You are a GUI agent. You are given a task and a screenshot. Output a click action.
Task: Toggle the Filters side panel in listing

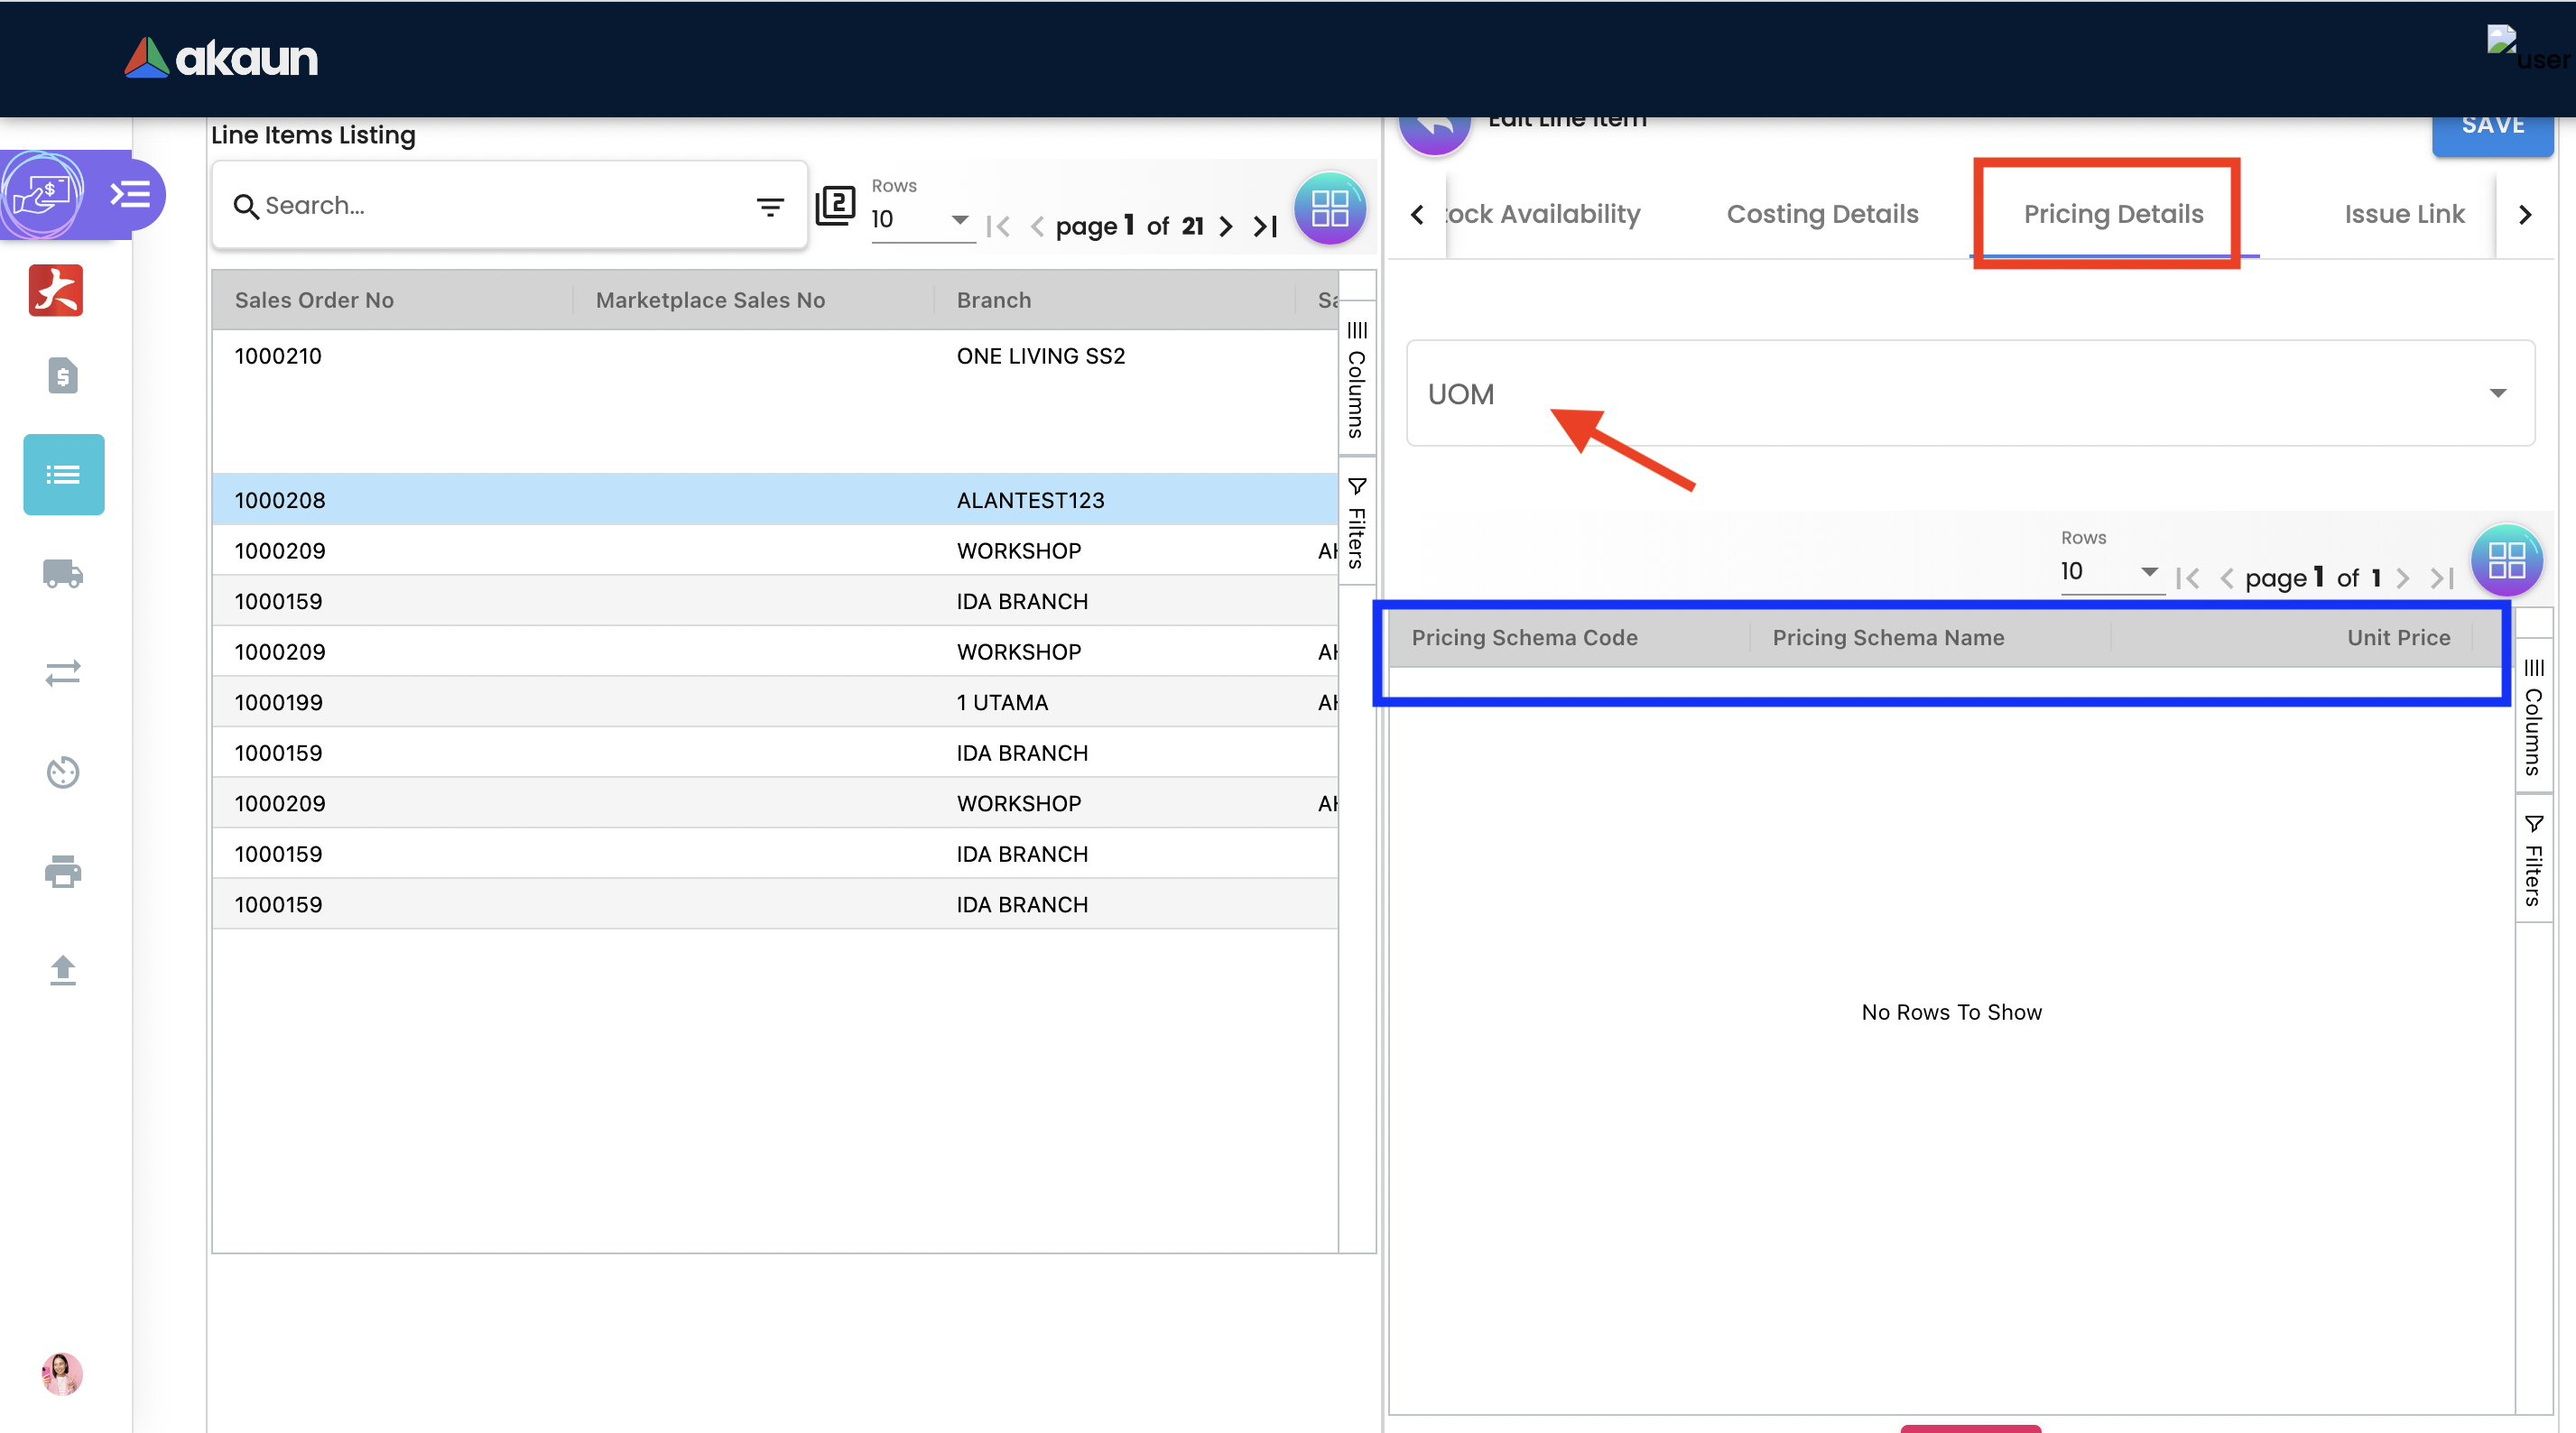point(1356,523)
